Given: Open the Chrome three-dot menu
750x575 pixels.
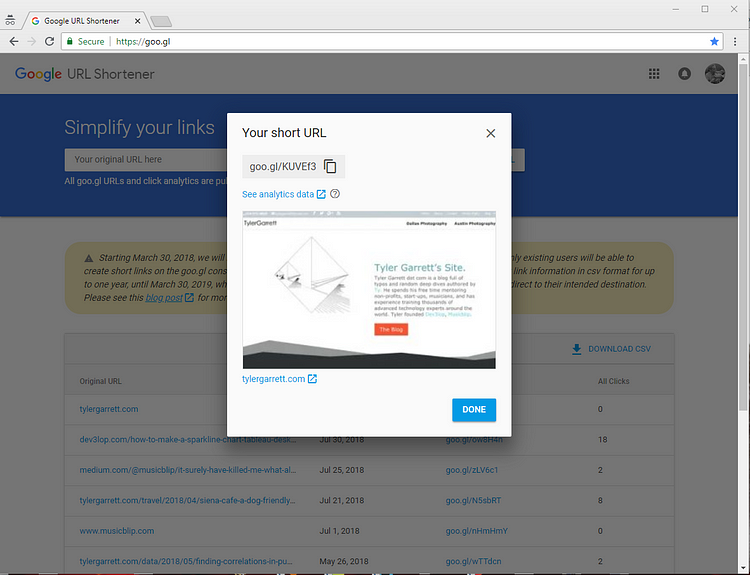Looking at the screenshot, I should pyautogui.click(x=735, y=42).
